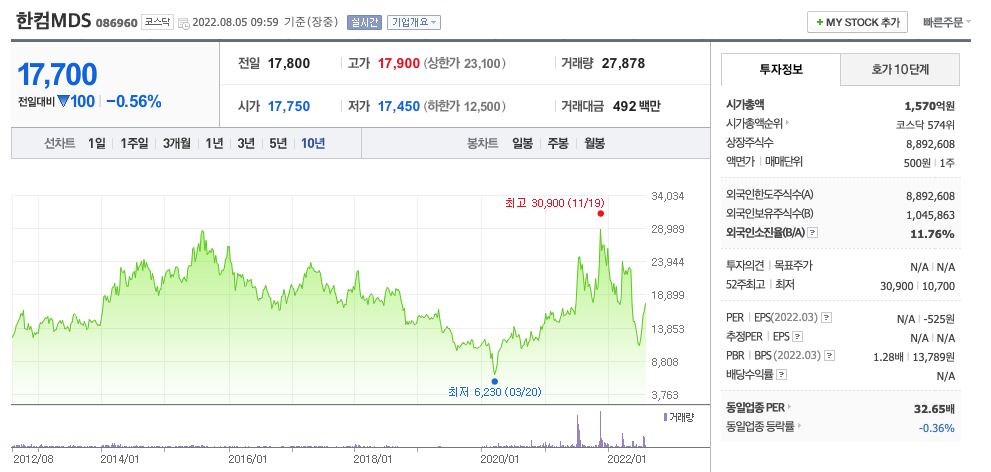Click the 하한가 12,500 text

tap(465, 106)
